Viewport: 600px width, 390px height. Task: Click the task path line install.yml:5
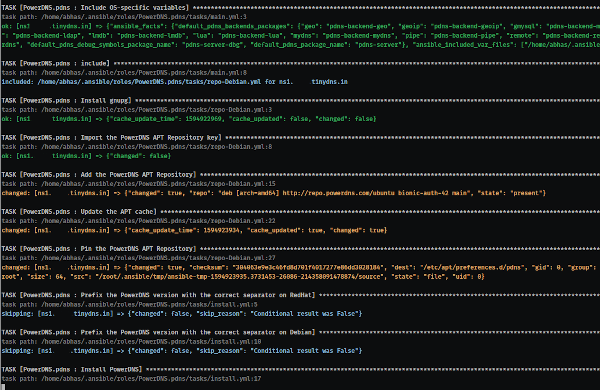coord(129,304)
